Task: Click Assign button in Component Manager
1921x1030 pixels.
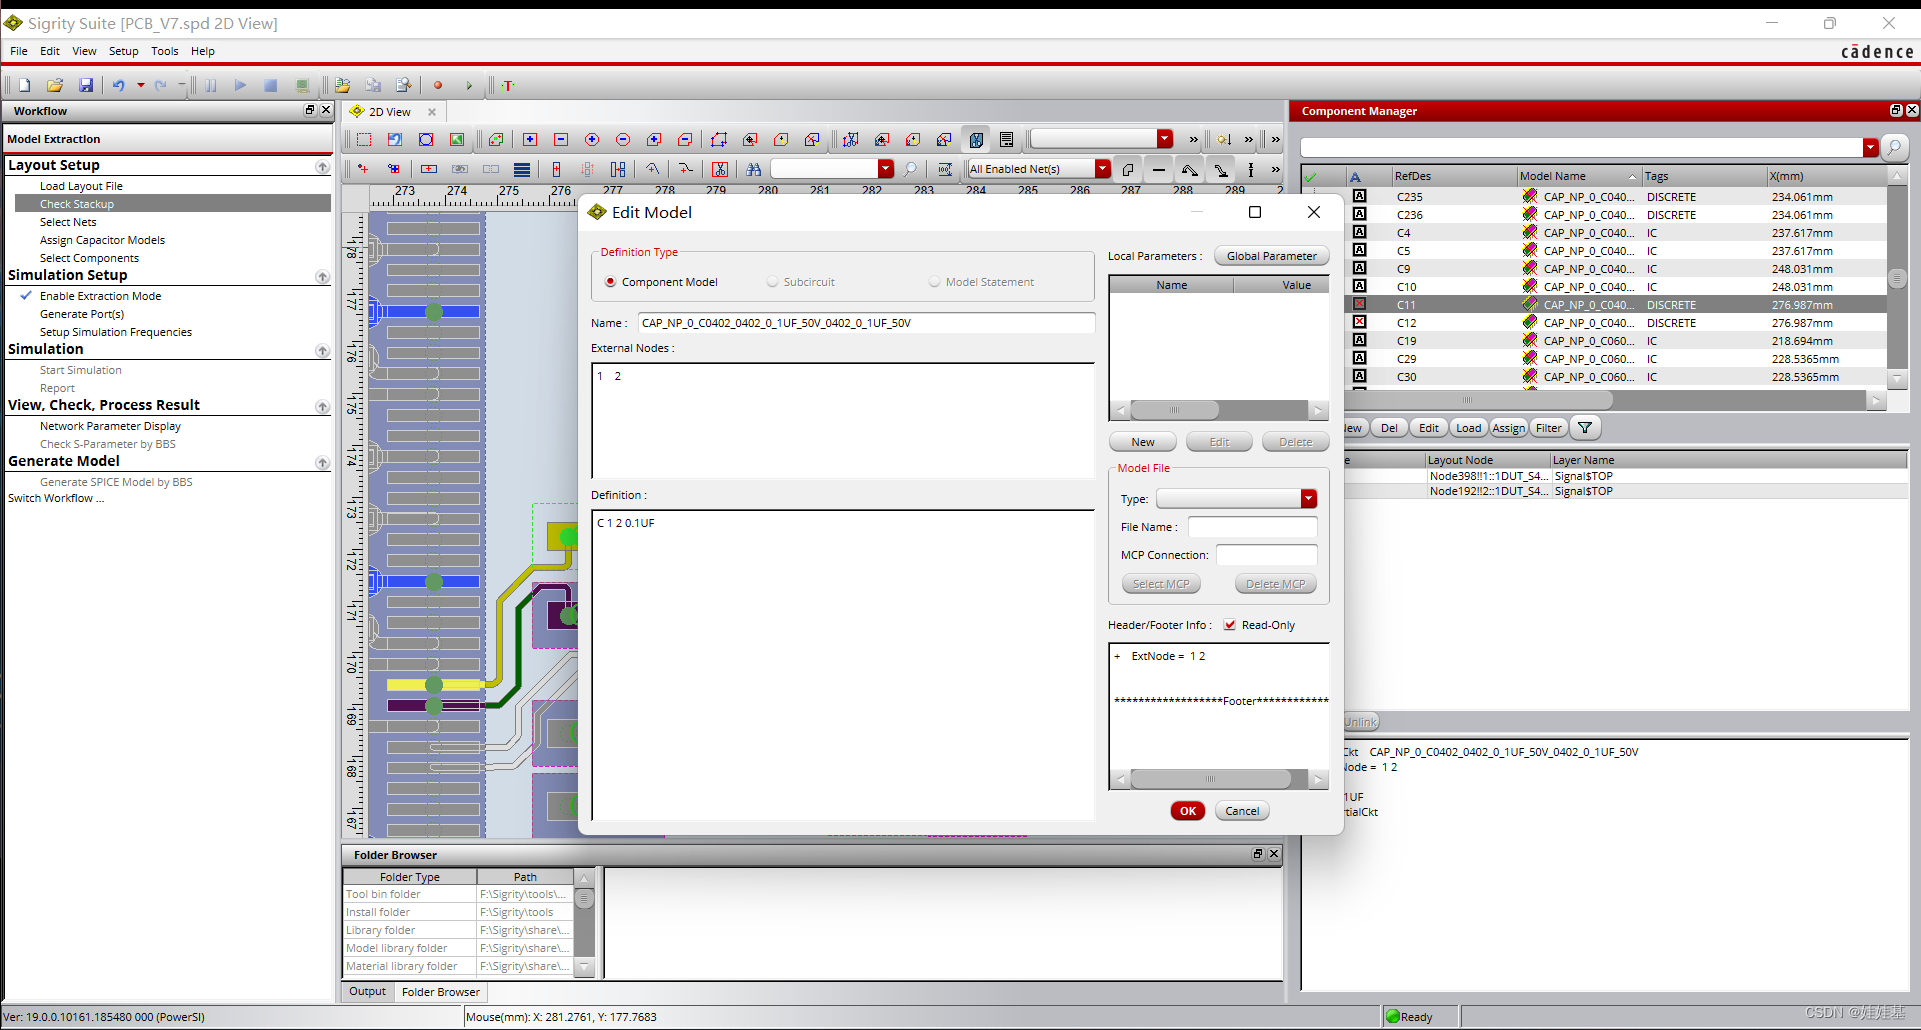Action: (x=1508, y=428)
